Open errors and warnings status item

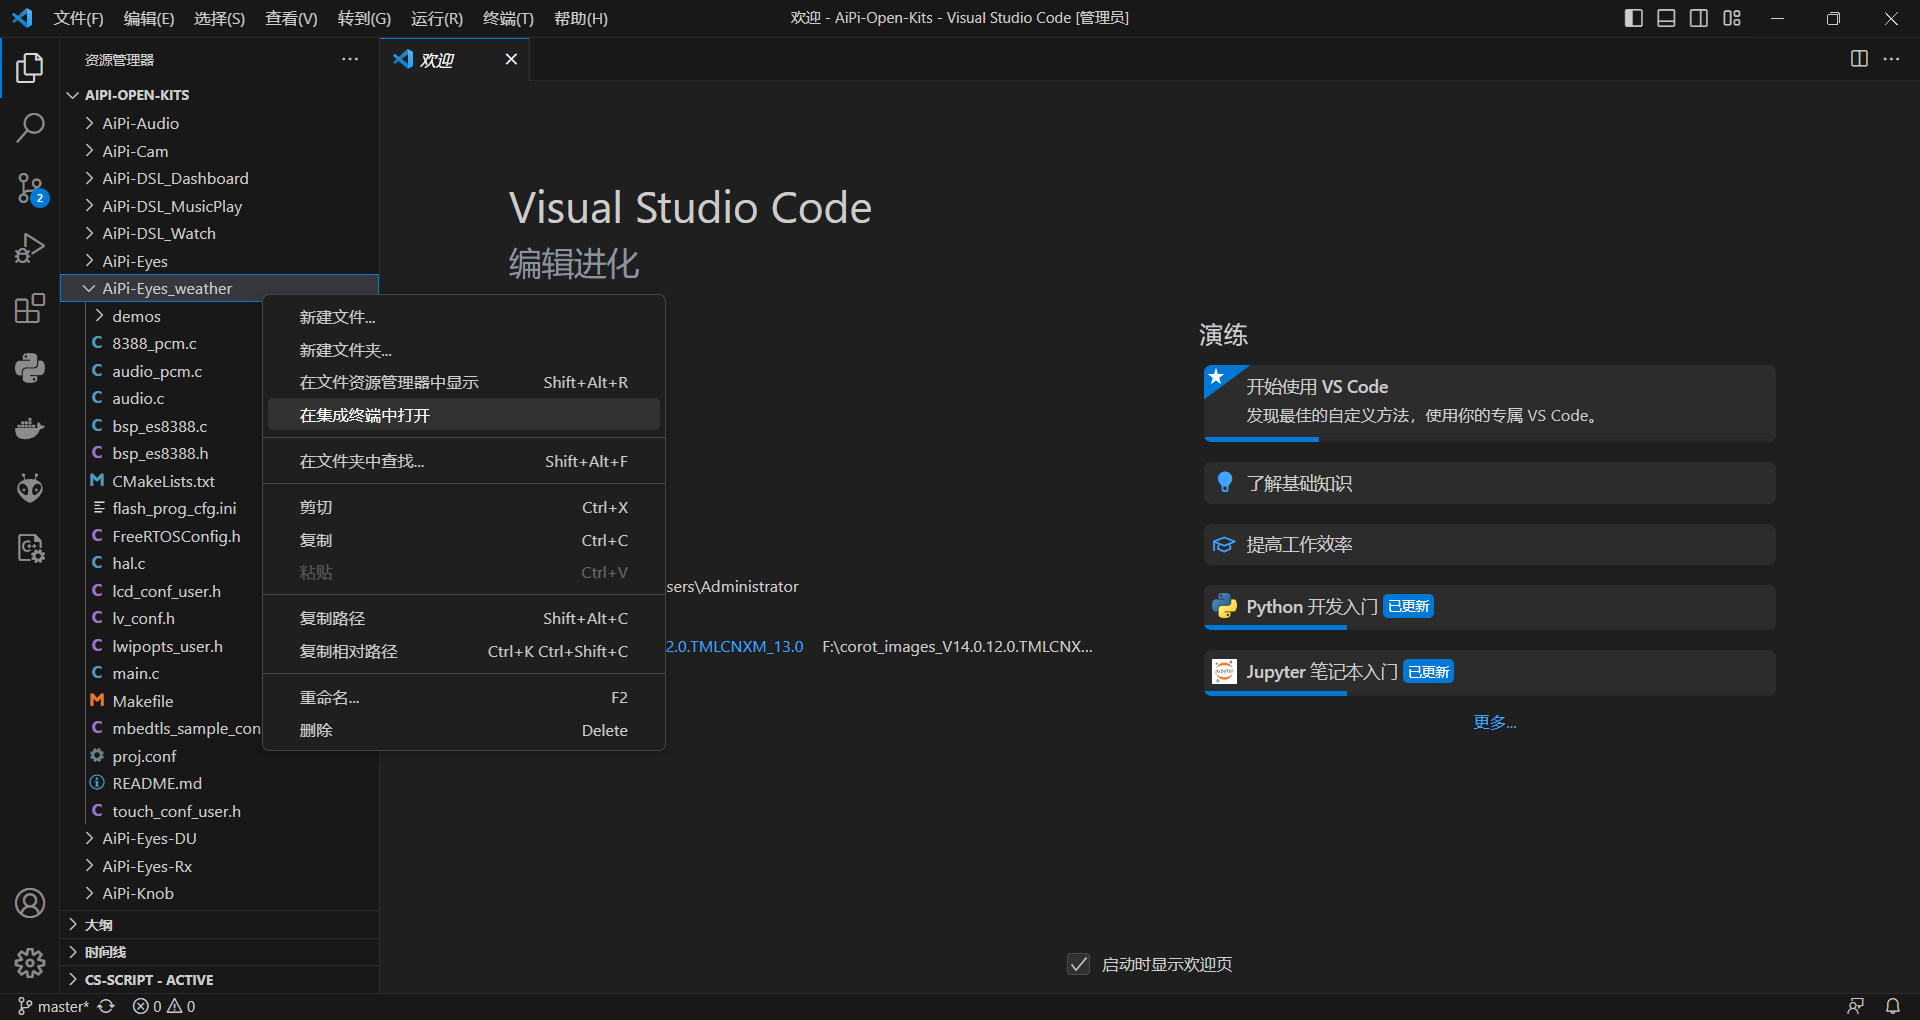tap(164, 1006)
